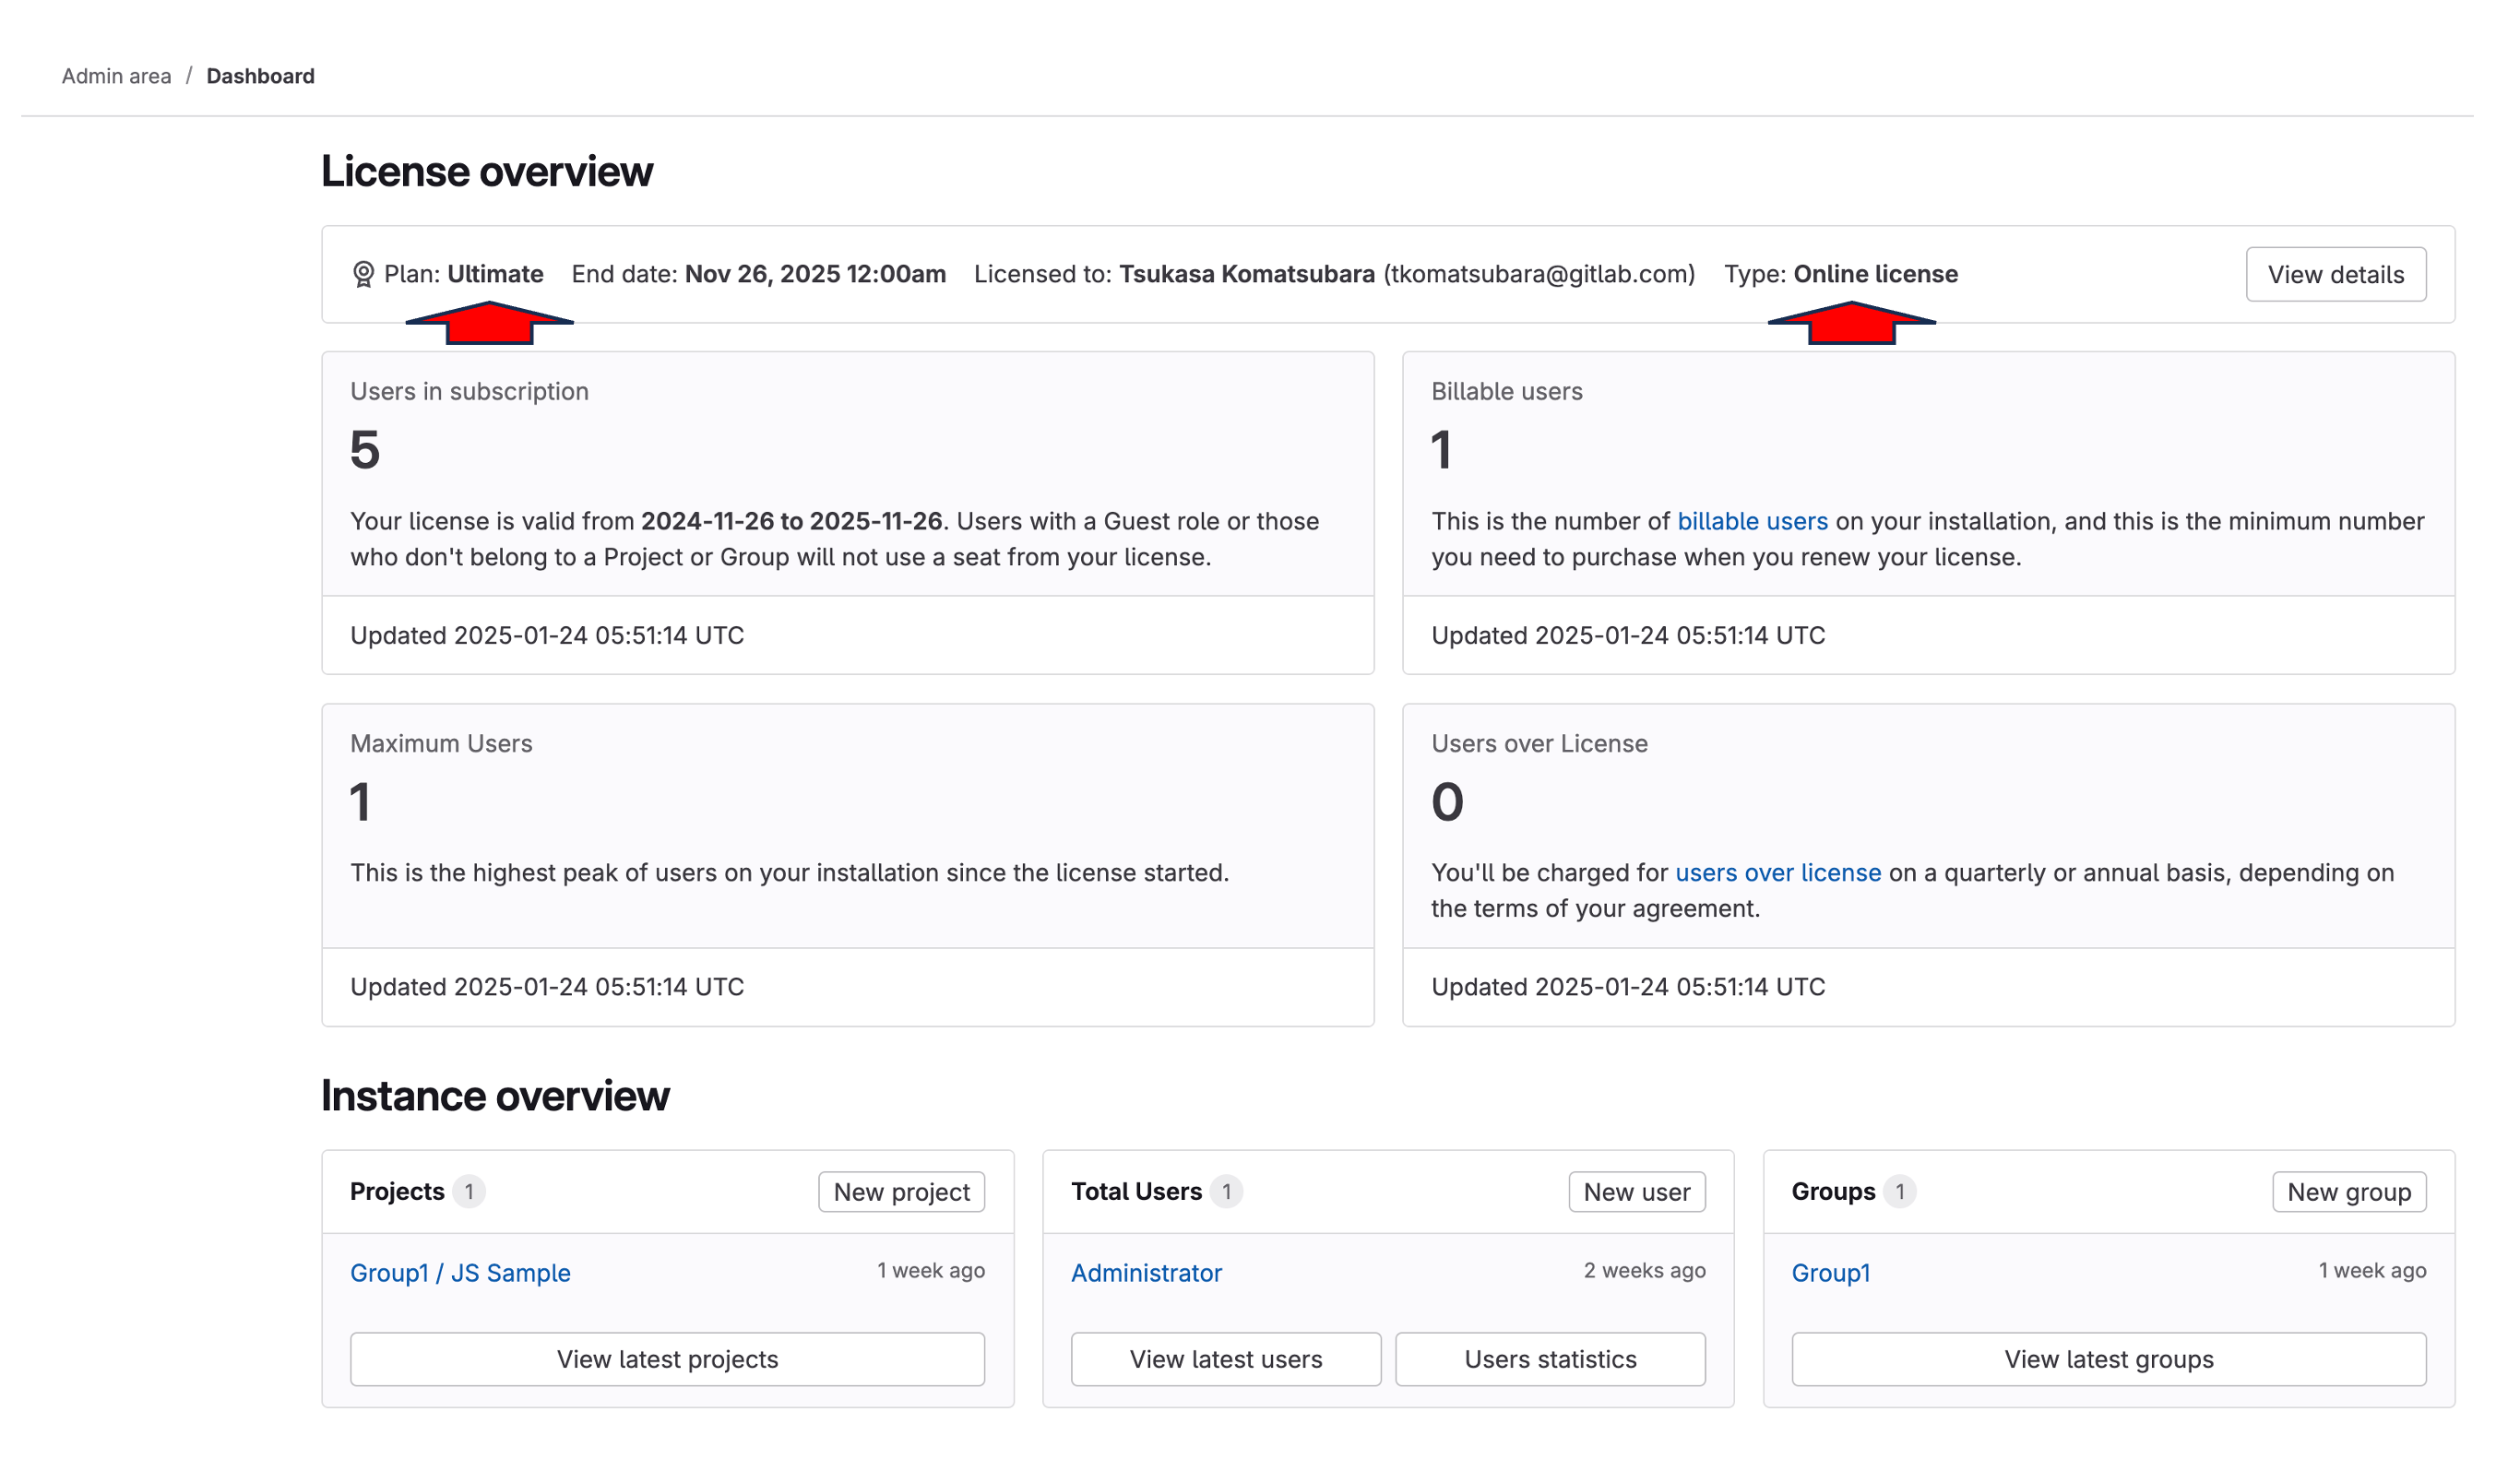Open the Administrator user profile
Viewport: 2520px width, 1459px height.
click(x=1146, y=1273)
